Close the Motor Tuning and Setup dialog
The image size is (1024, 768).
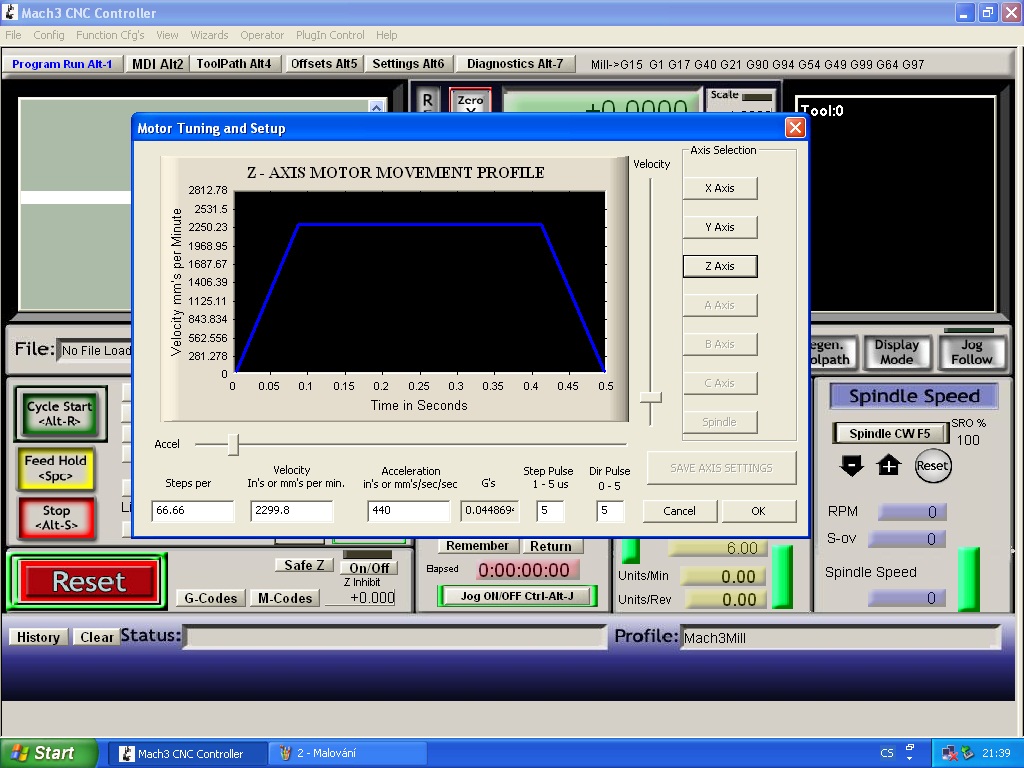point(795,128)
